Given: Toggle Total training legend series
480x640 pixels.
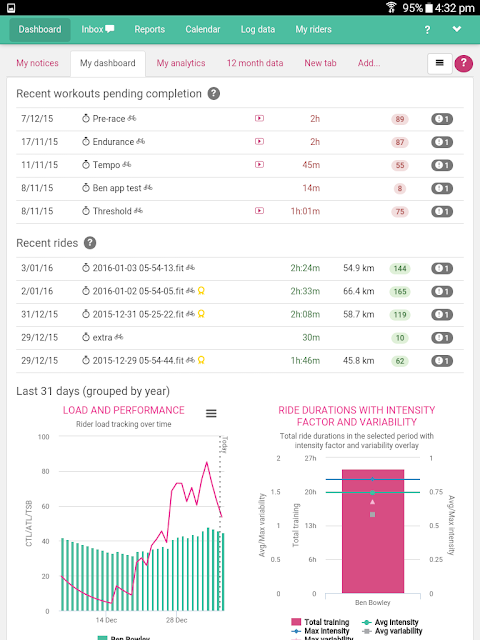Looking at the screenshot, I should [320, 622].
